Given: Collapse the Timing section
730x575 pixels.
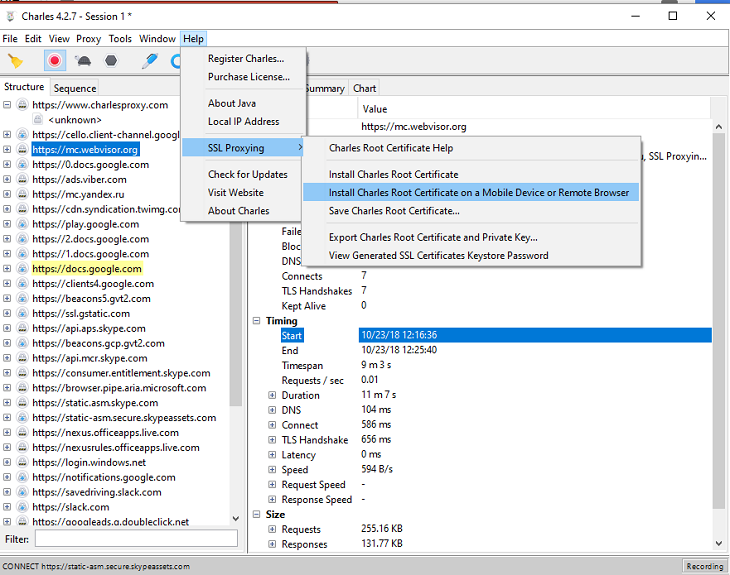Looking at the screenshot, I should (256, 321).
